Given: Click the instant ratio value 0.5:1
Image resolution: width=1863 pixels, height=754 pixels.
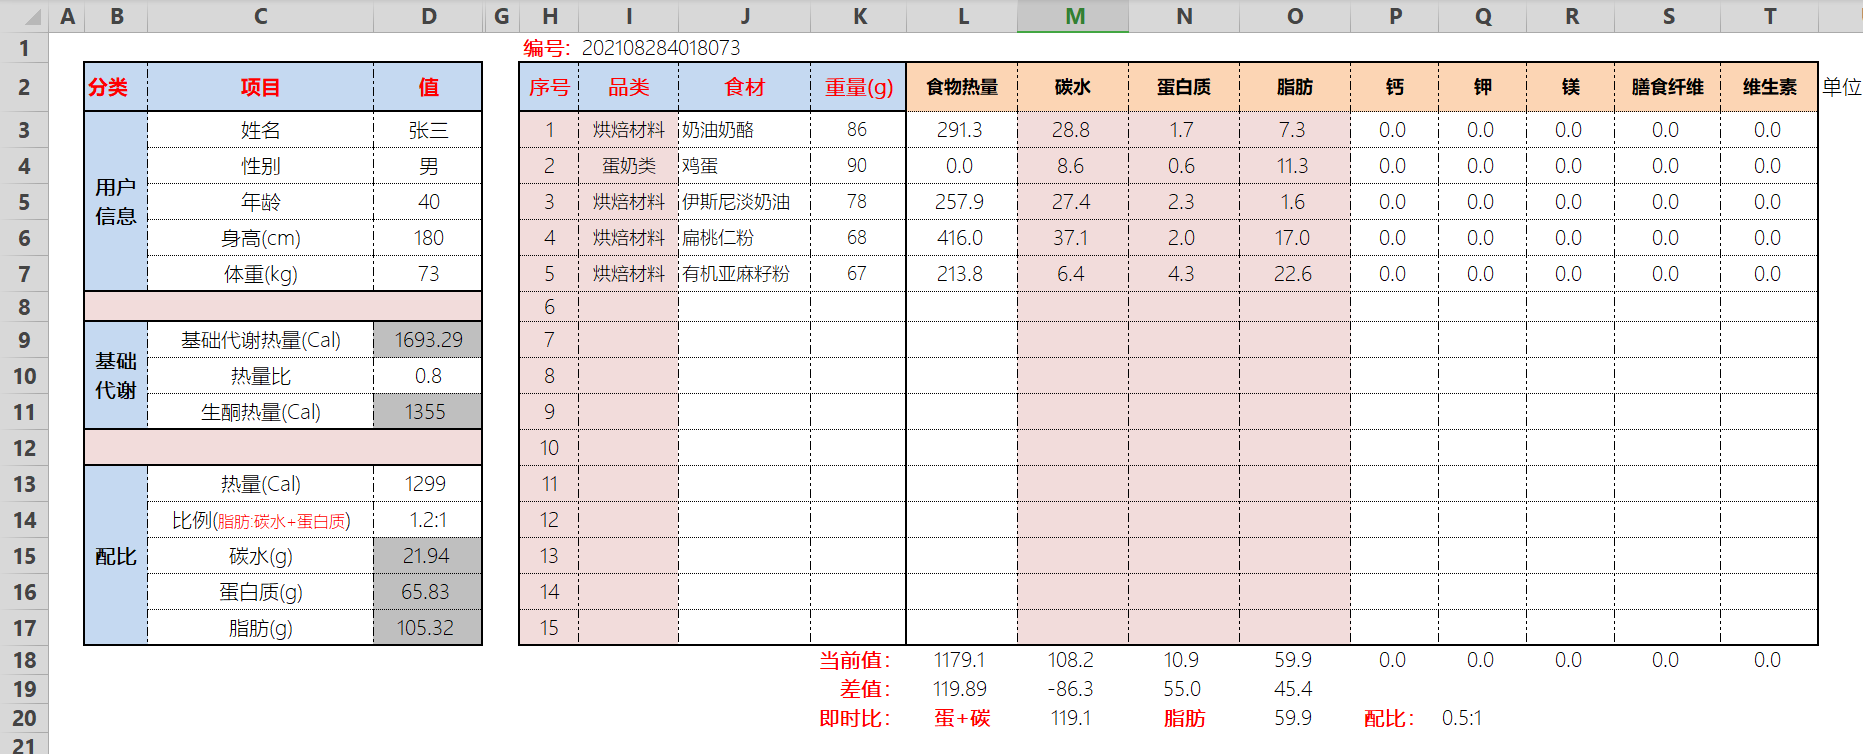Looking at the screenshot, I should point(1462,718).
